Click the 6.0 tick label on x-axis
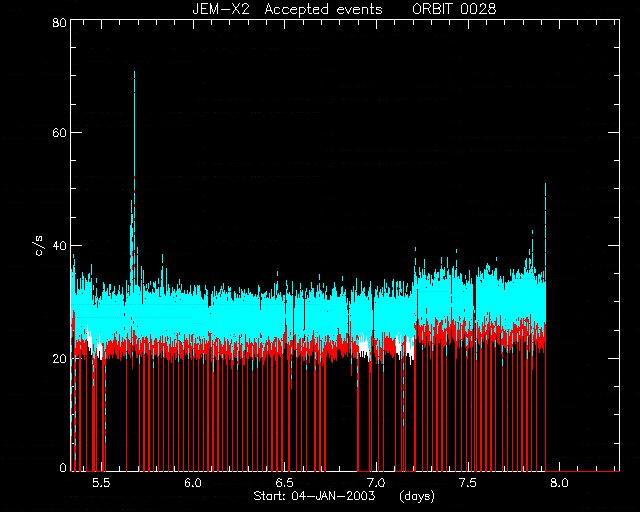 (x=193, y=483)
